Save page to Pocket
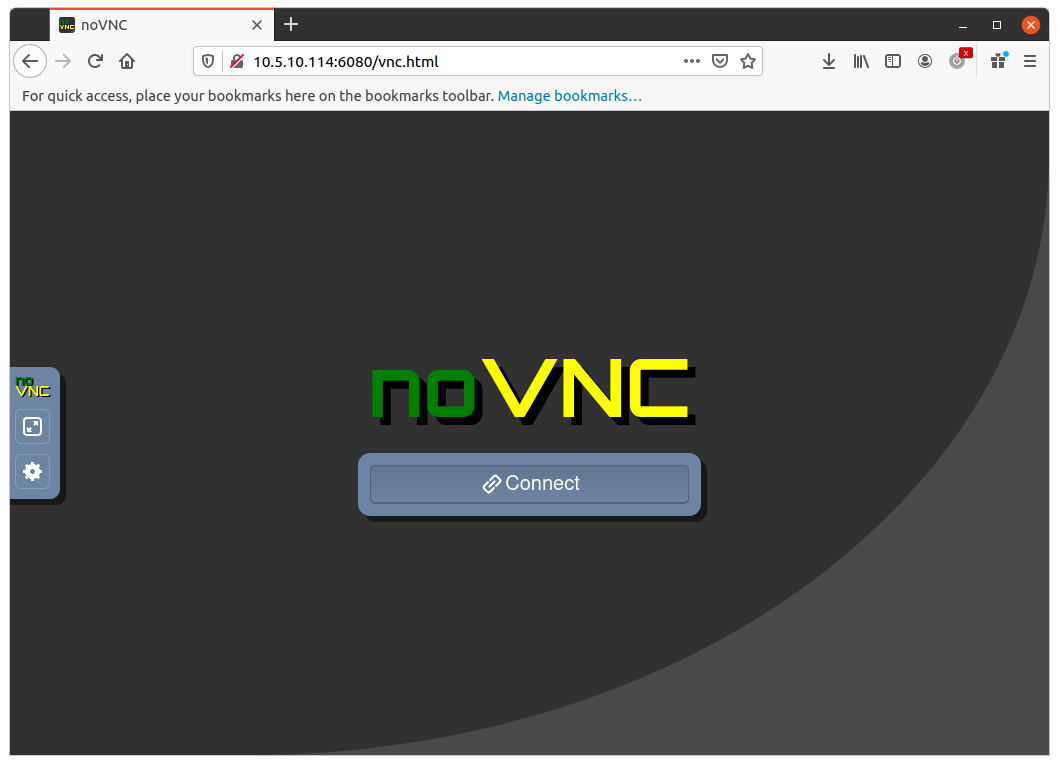The image size is (1059, 765). click(720, 61)
